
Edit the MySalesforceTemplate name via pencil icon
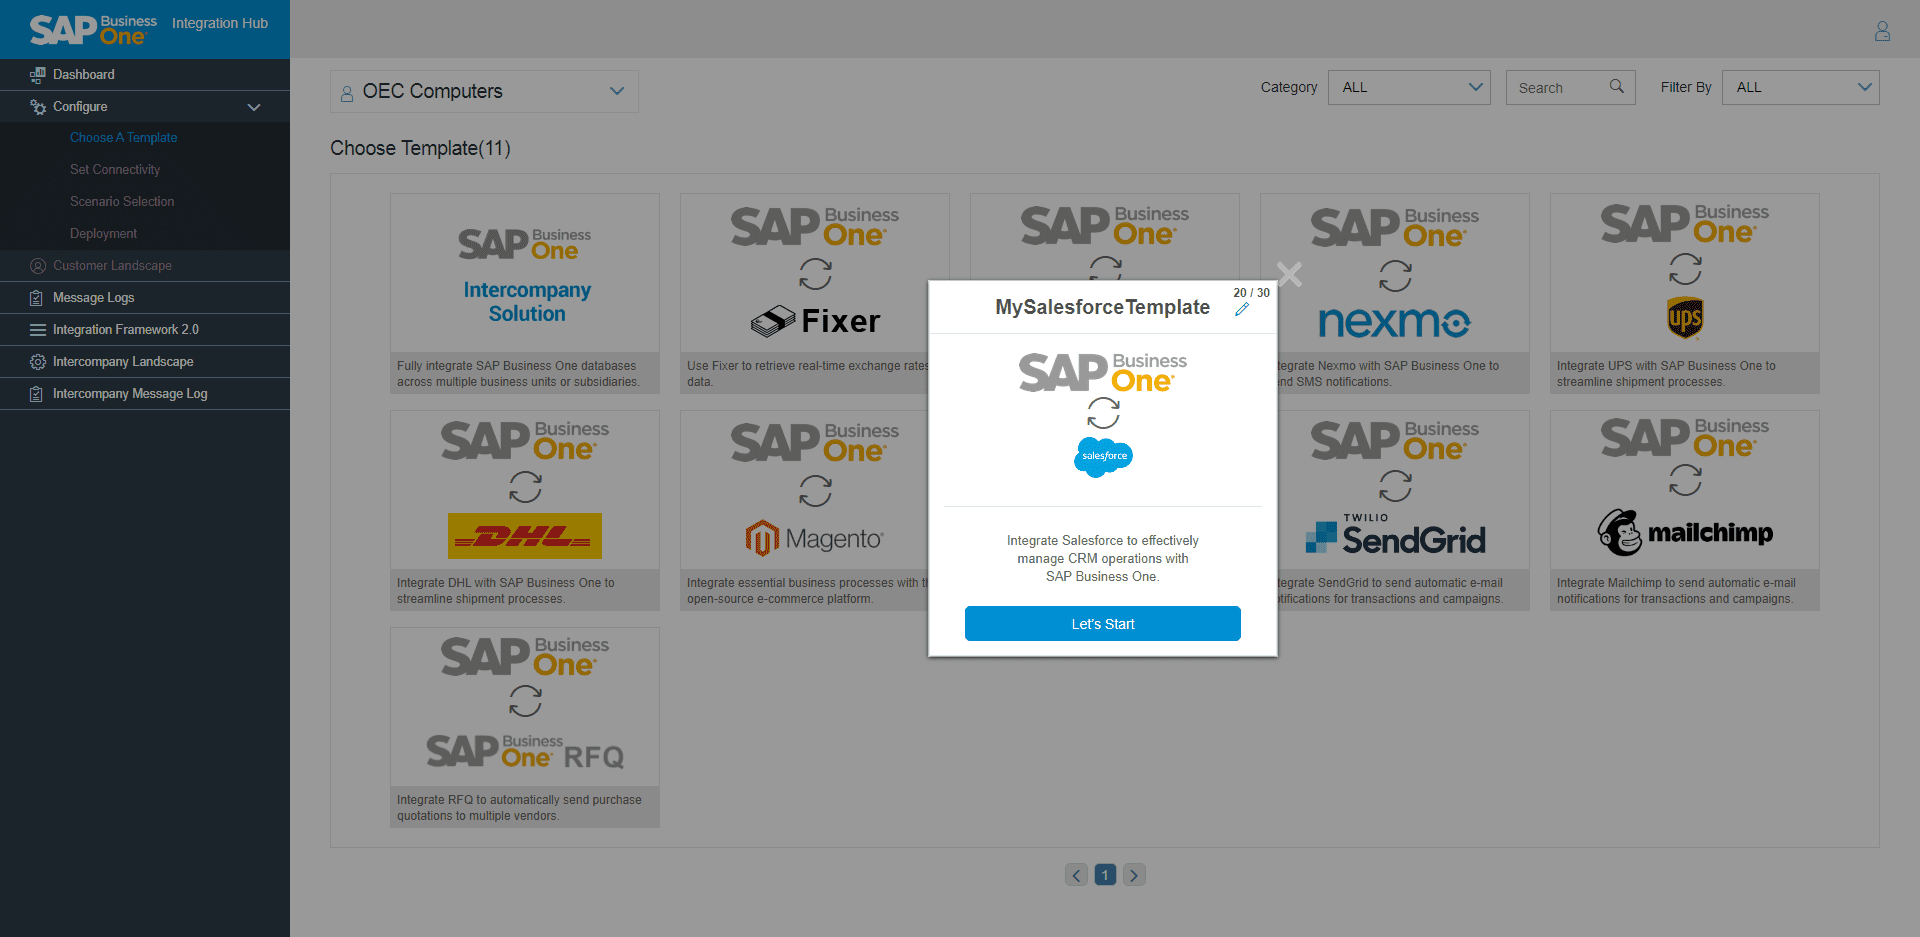[x=1243, y=310]
